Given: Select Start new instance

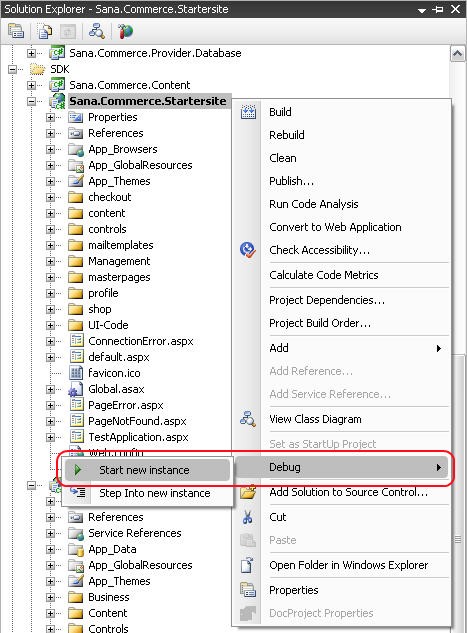Looking at the screenshot, I should coord(147,470).
